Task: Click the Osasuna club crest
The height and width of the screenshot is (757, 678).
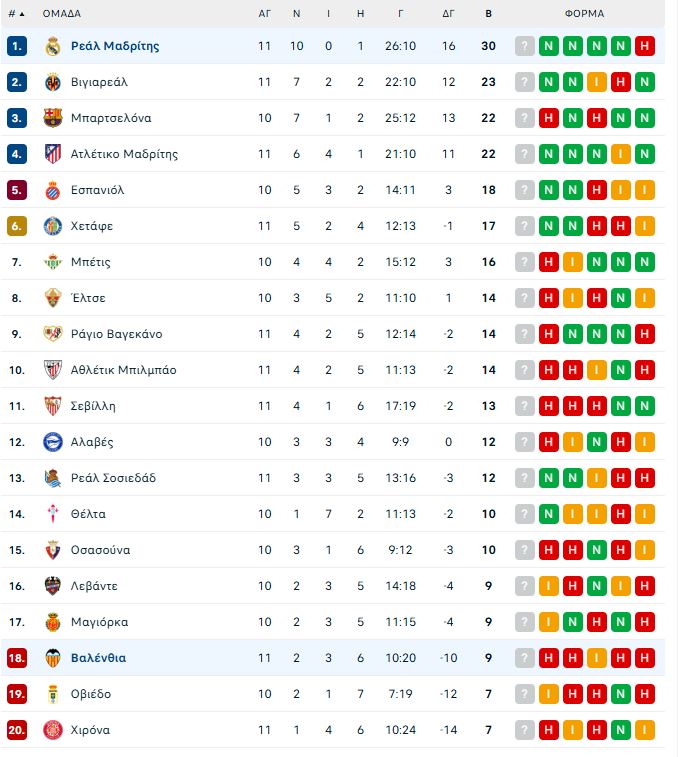Action: click(x=53, y=550)
